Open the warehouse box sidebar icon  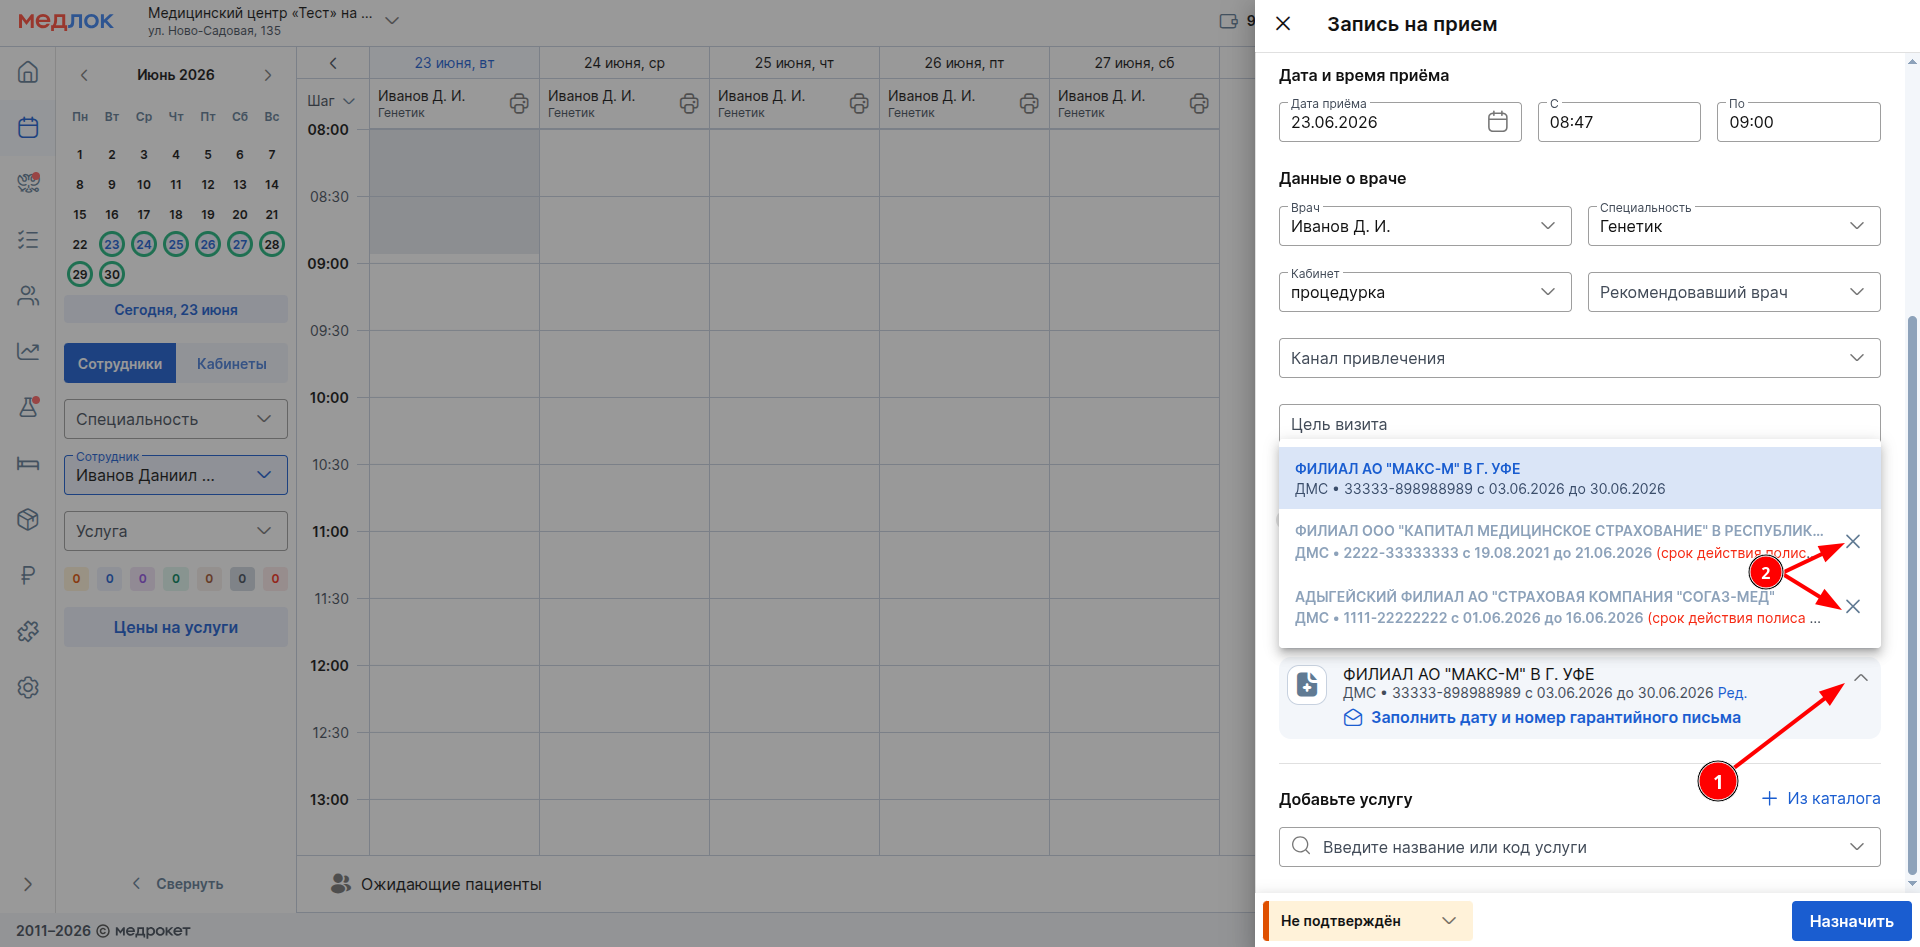[28, 519]
